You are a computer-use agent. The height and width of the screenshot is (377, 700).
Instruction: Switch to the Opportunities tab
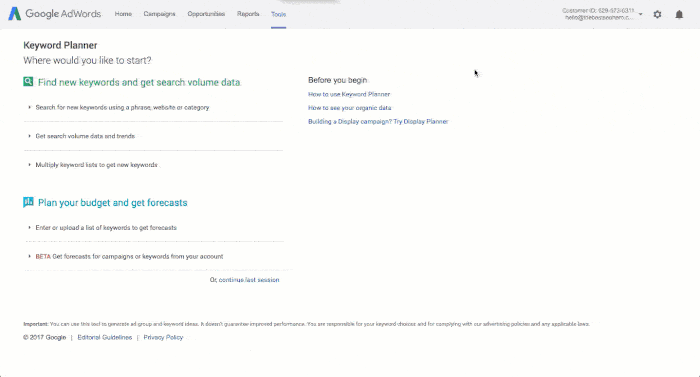click(x=206, y=14)
